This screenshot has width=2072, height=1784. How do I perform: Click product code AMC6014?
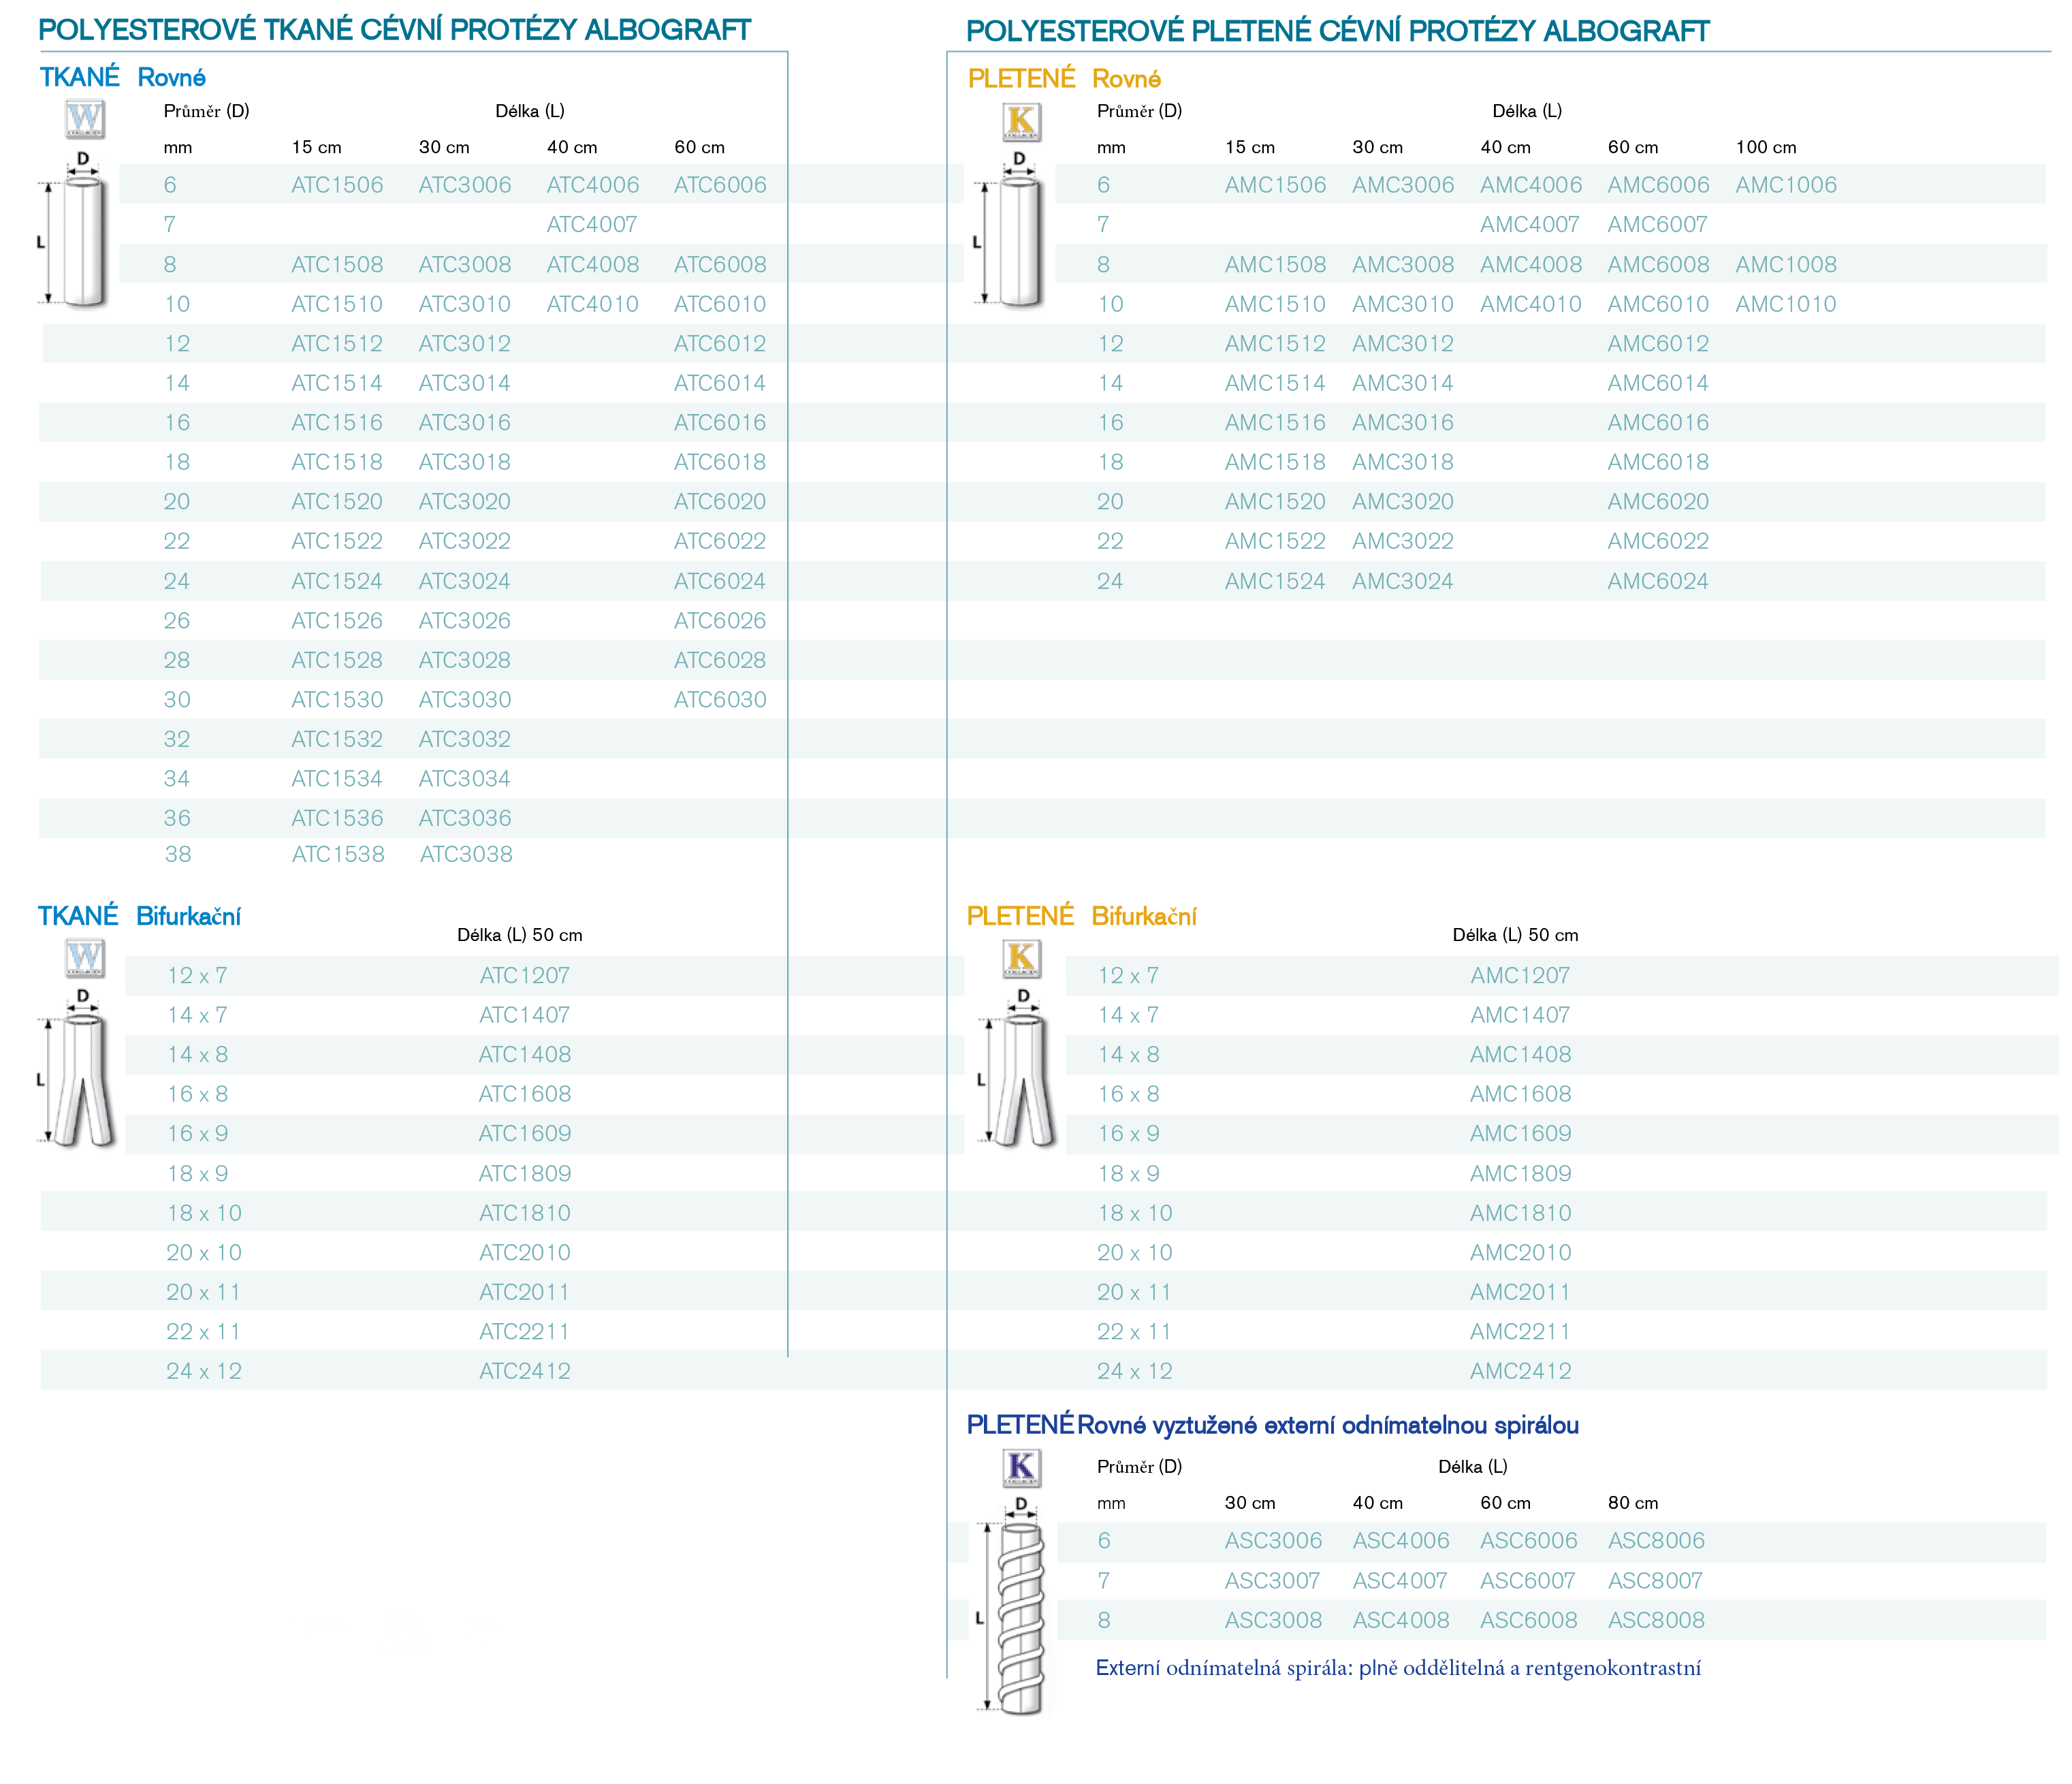click(1658, 383)
